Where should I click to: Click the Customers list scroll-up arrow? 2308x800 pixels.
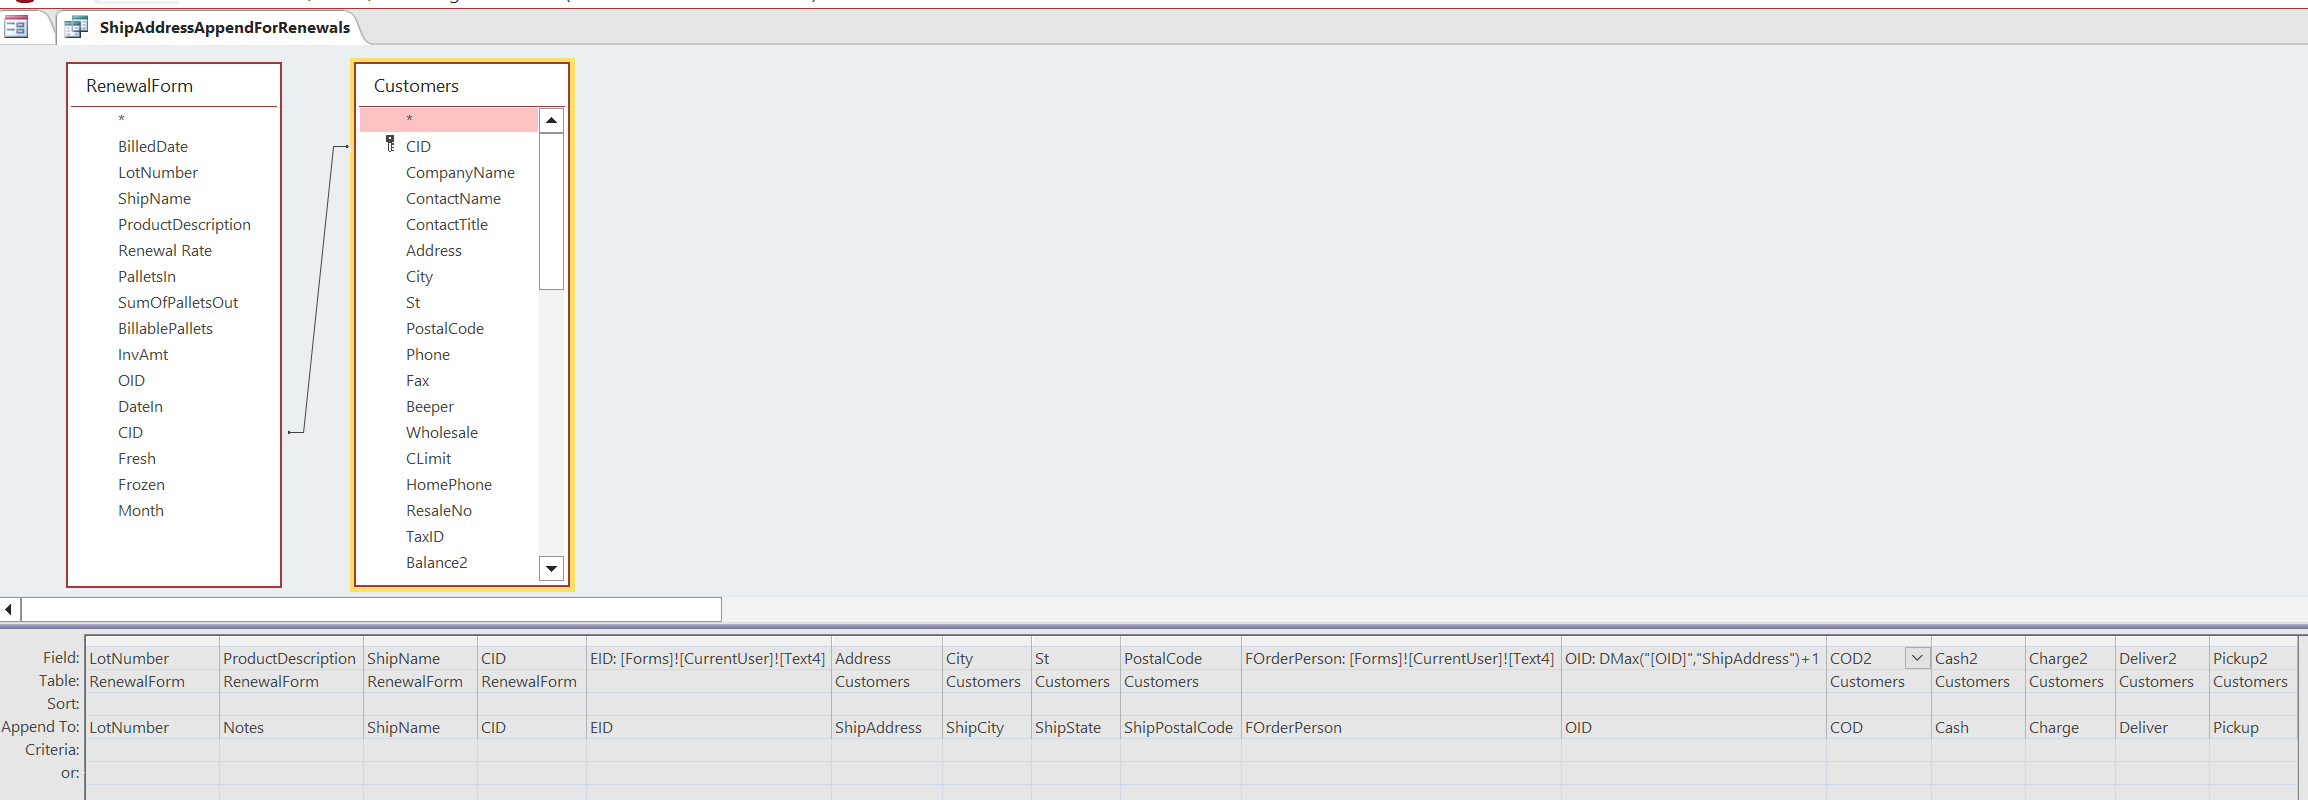(551, 121)
